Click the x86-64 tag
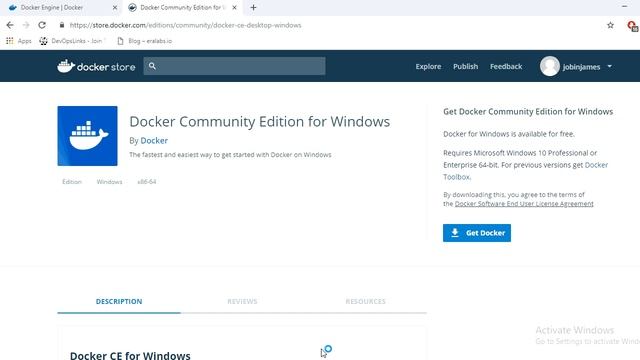This screenshot has width=640, height=360. click(147, 182)
